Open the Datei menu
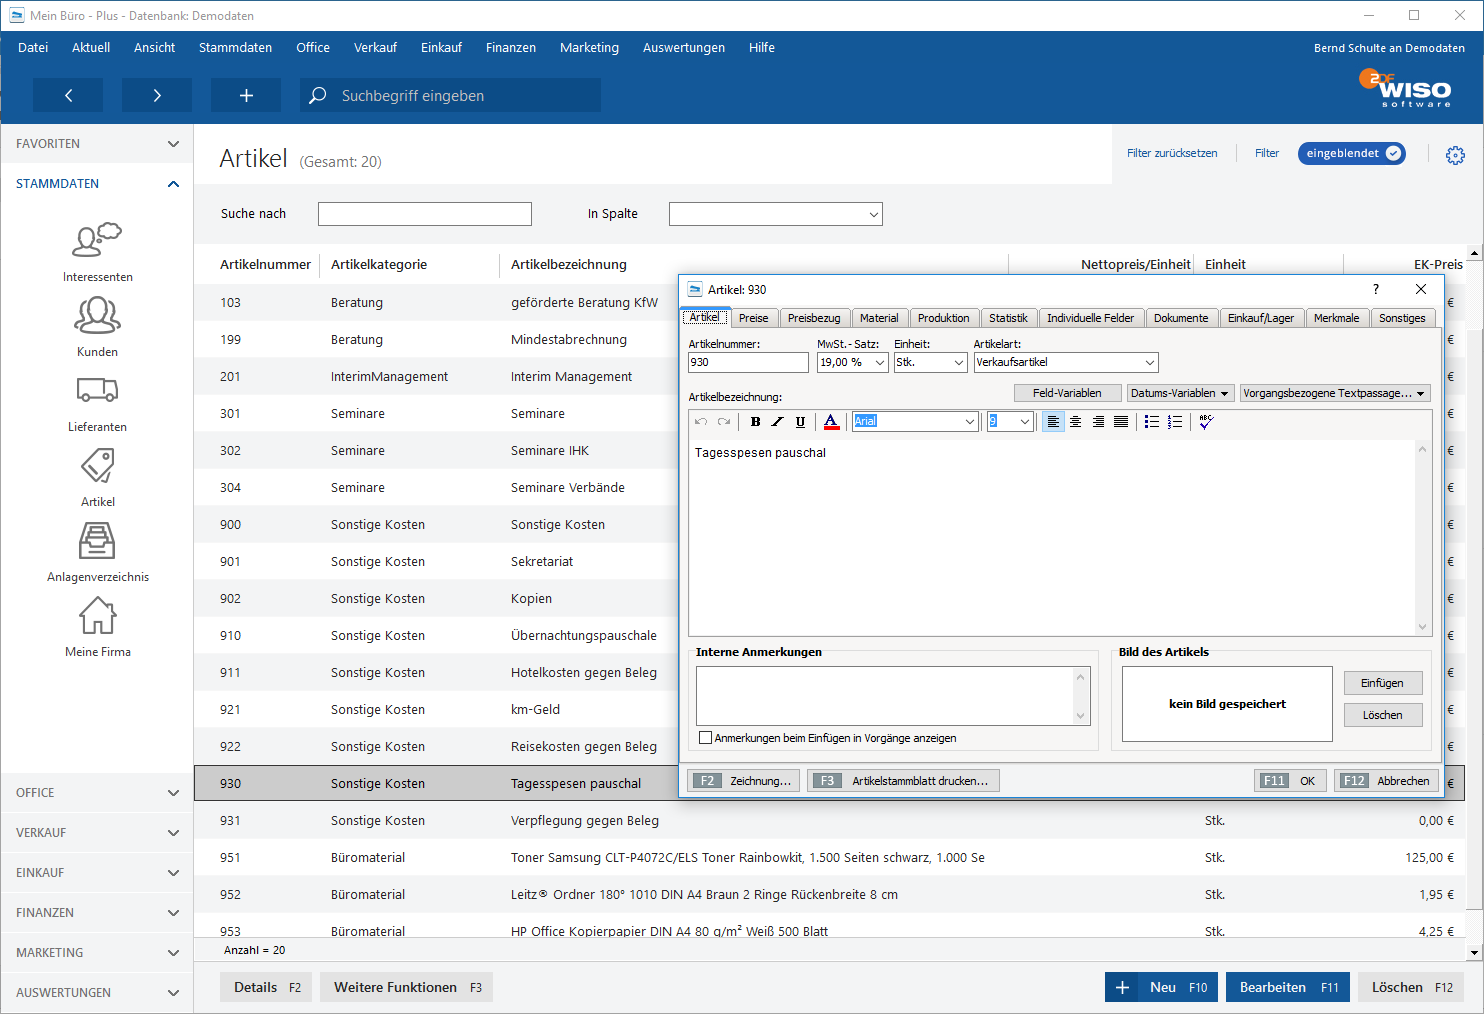 [33, 48]
